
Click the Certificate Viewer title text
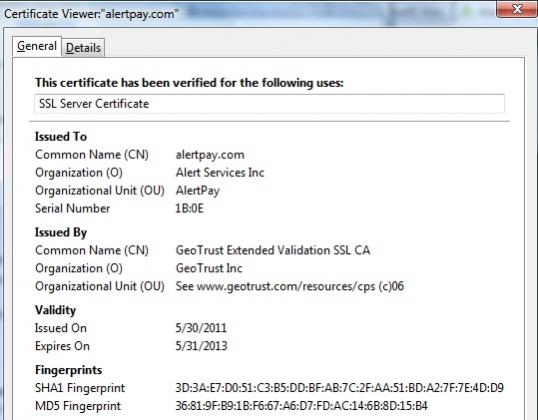91,14
